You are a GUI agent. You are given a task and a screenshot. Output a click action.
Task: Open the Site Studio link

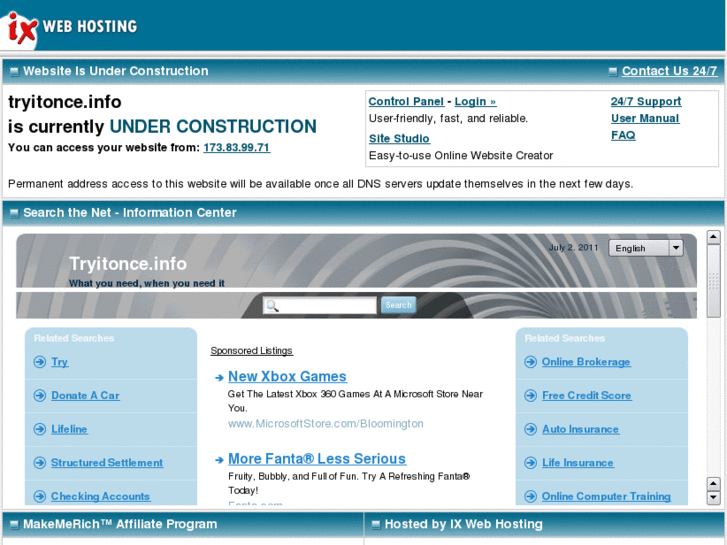[x=399, y=139]
